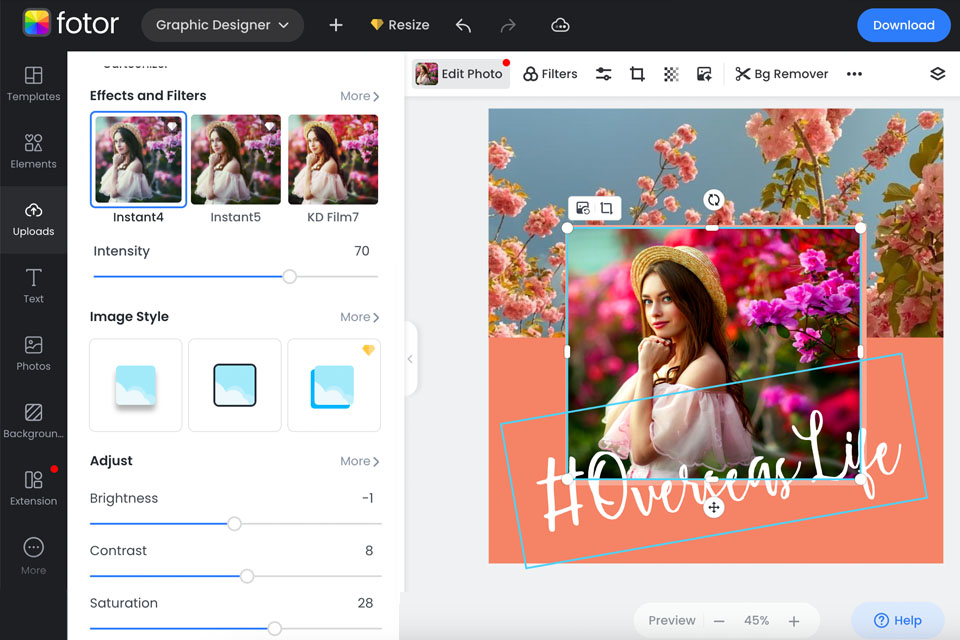Open the Background sidebar panel
This screenshot has height=640, width=960.
point(33,421)
